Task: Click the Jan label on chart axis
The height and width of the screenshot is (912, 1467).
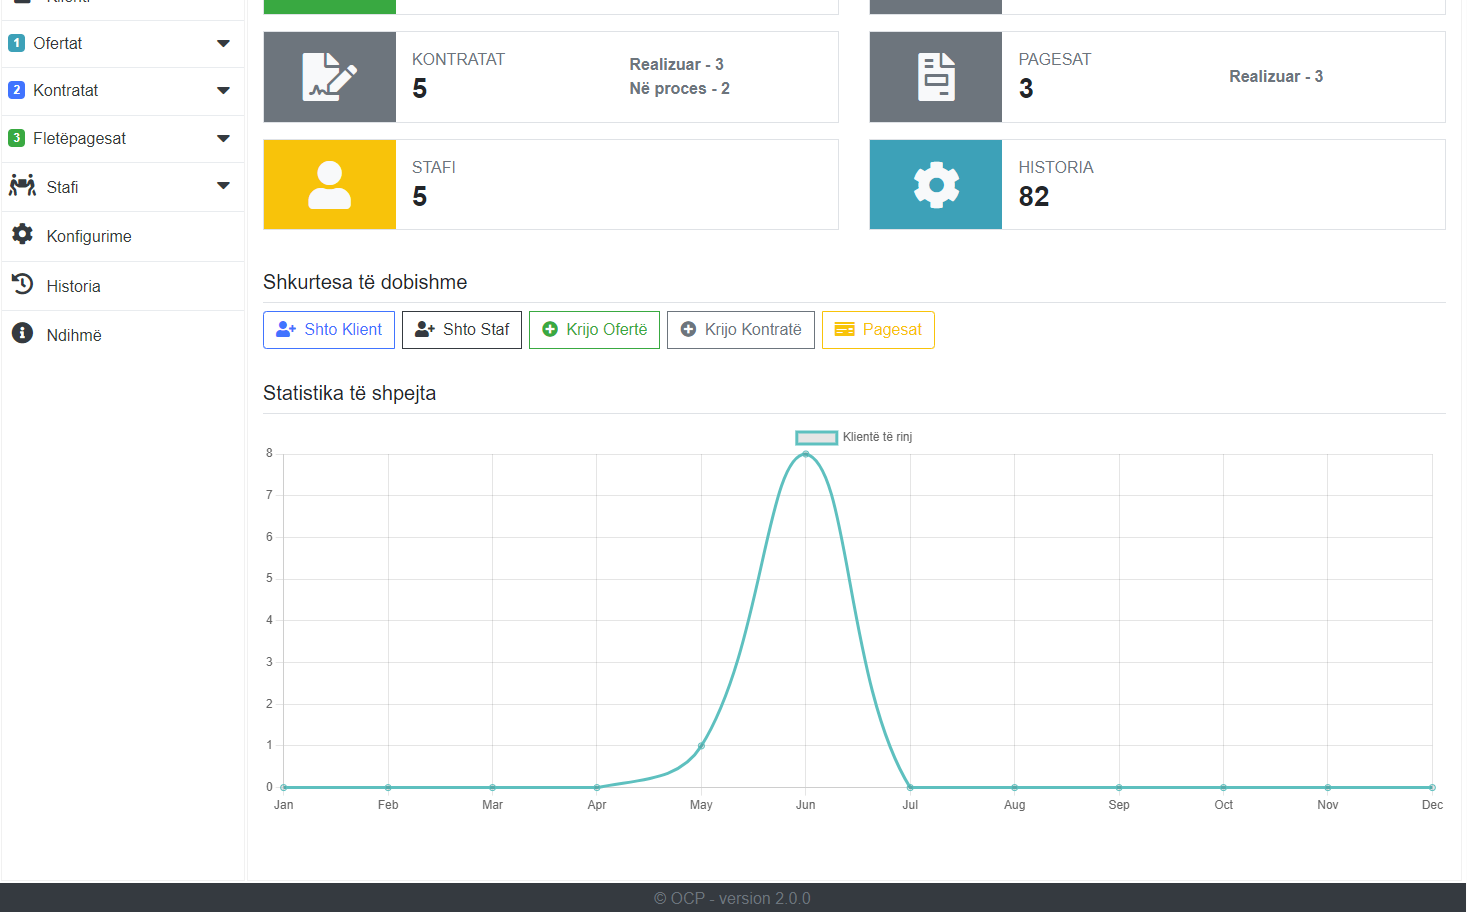Action: coord(284,805)
